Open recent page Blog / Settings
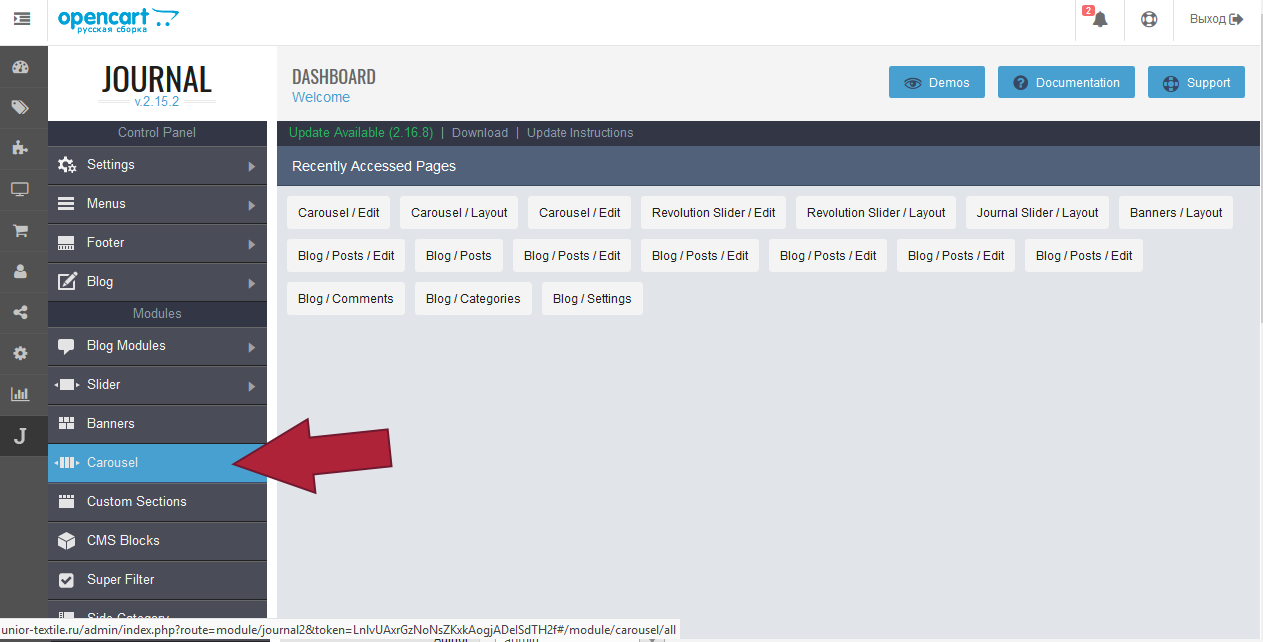The image size is (1263, 642). [592, 299]
